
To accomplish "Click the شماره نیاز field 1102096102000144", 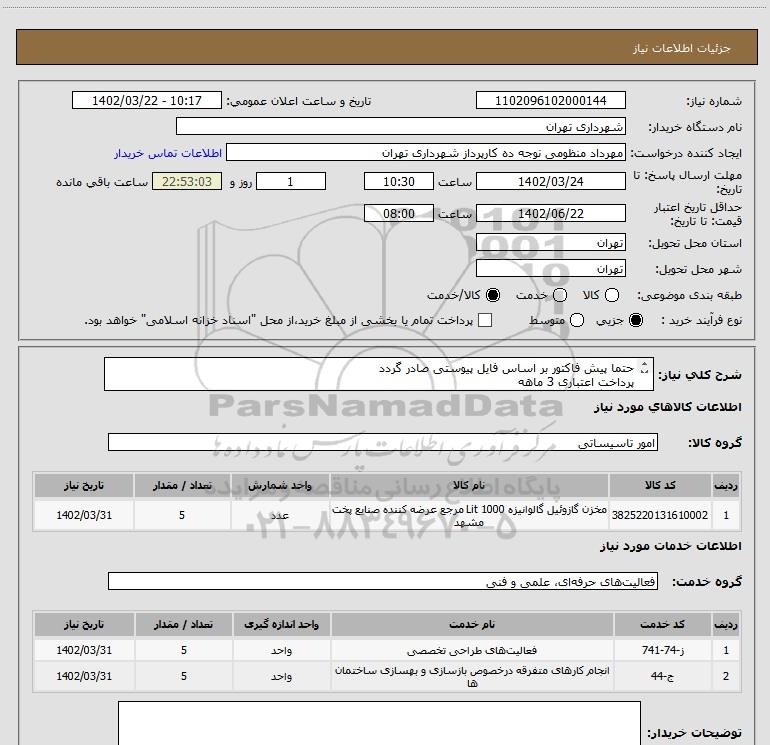I will [550, 100].
